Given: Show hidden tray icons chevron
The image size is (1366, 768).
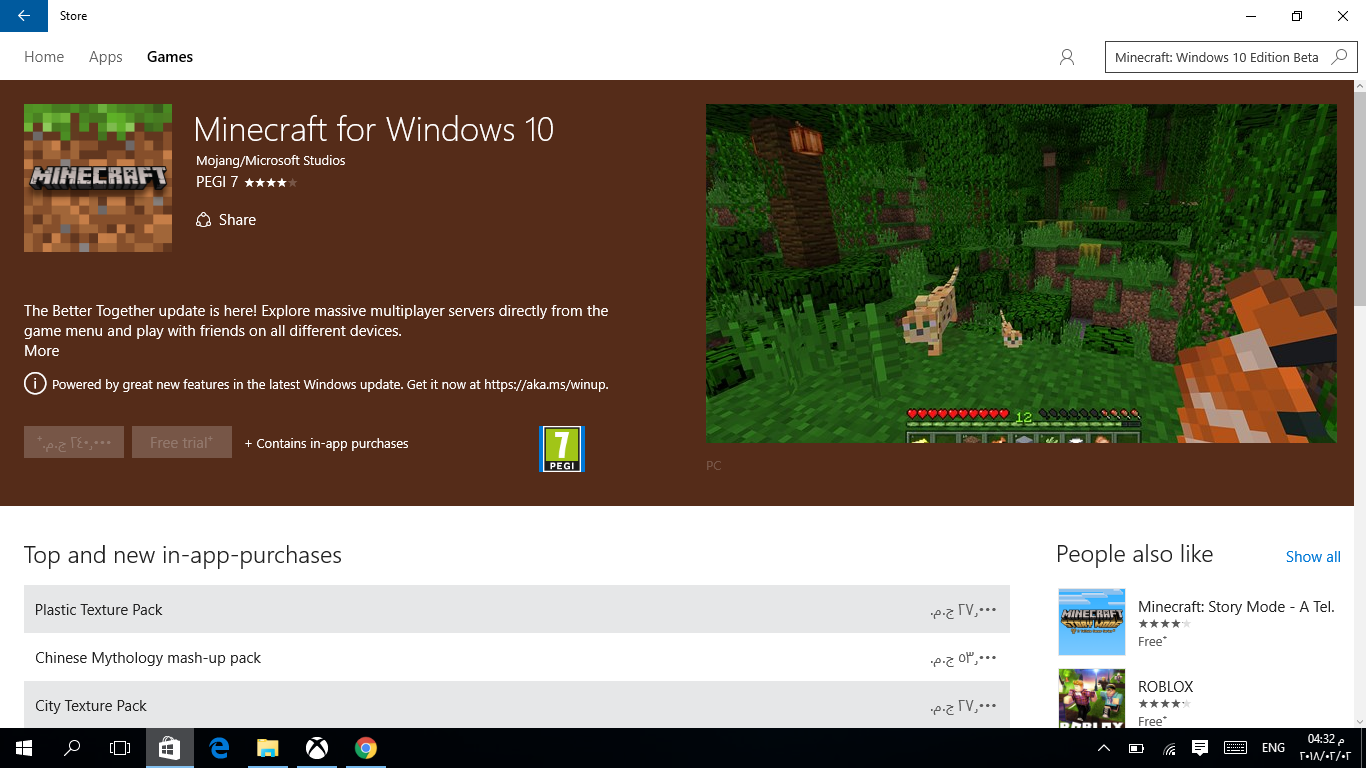Looking at the screenshot, I should point(1104,748).
